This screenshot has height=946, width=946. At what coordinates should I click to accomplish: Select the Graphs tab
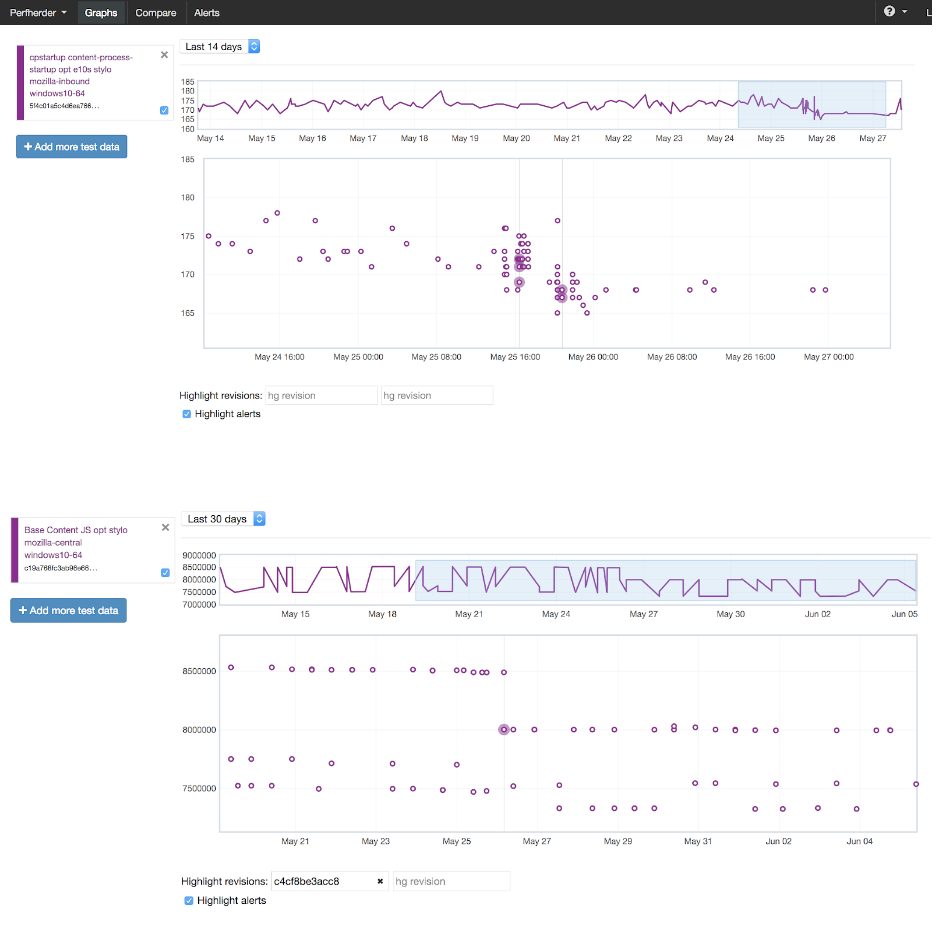pyautogui.click(x=100, y=13)
